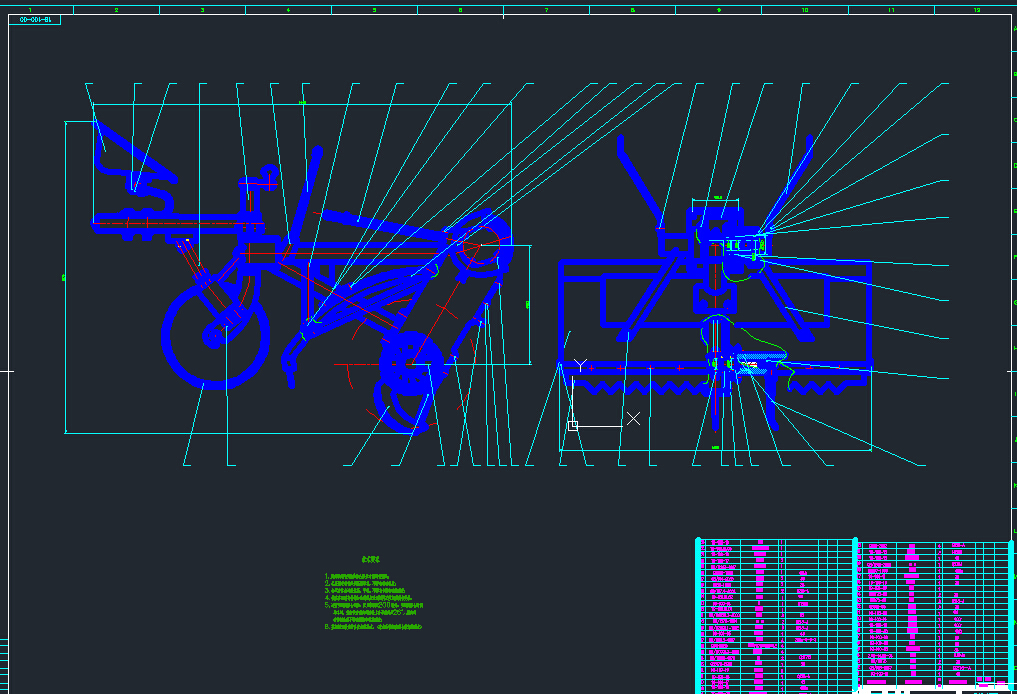Click the UCS X axis label
Viewport: 1017px width, 694px height.
[633, 418]
